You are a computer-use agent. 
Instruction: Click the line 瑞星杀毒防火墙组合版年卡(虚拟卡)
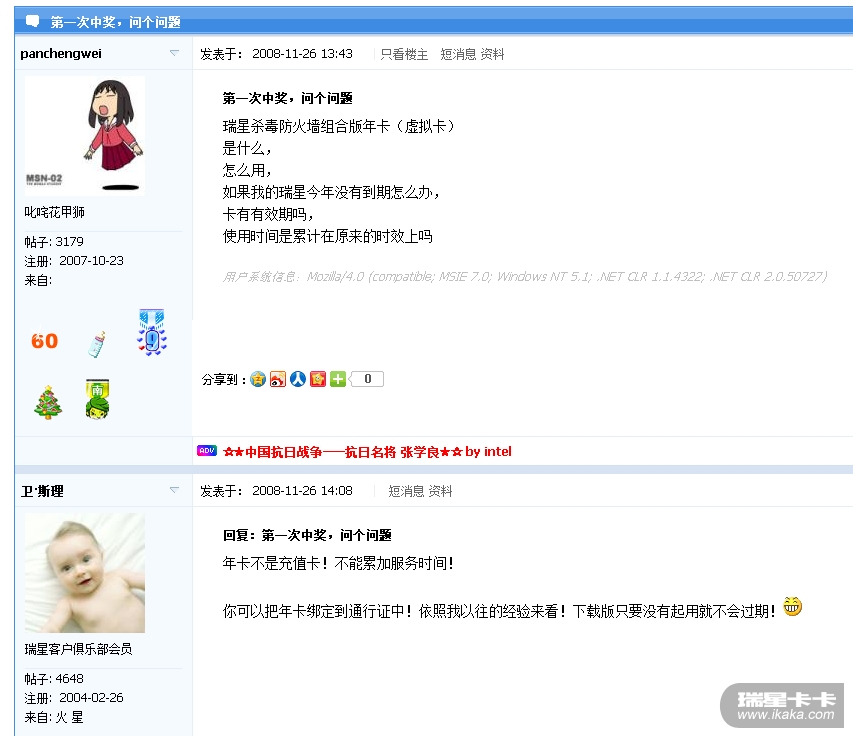pyautogui.click(x=338, y=126)
